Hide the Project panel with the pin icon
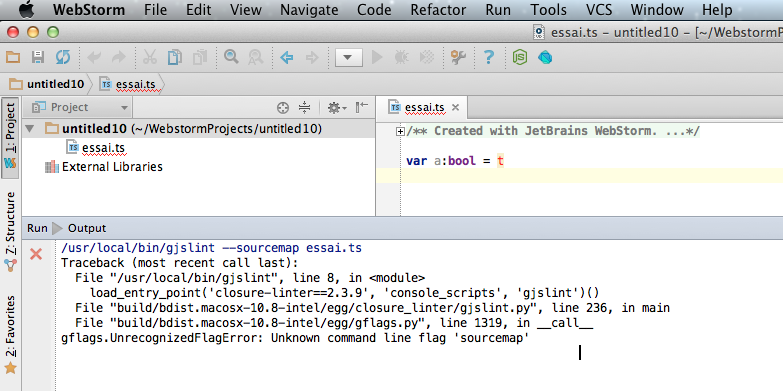This screenshot has width=783, height=391. [x=362, y=107]
